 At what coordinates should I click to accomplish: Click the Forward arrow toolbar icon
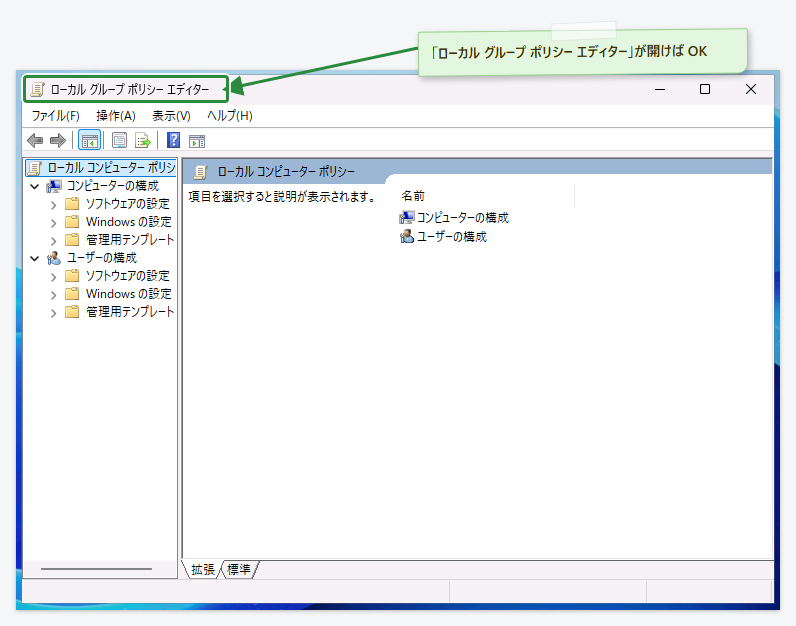(x=58, y=140)
